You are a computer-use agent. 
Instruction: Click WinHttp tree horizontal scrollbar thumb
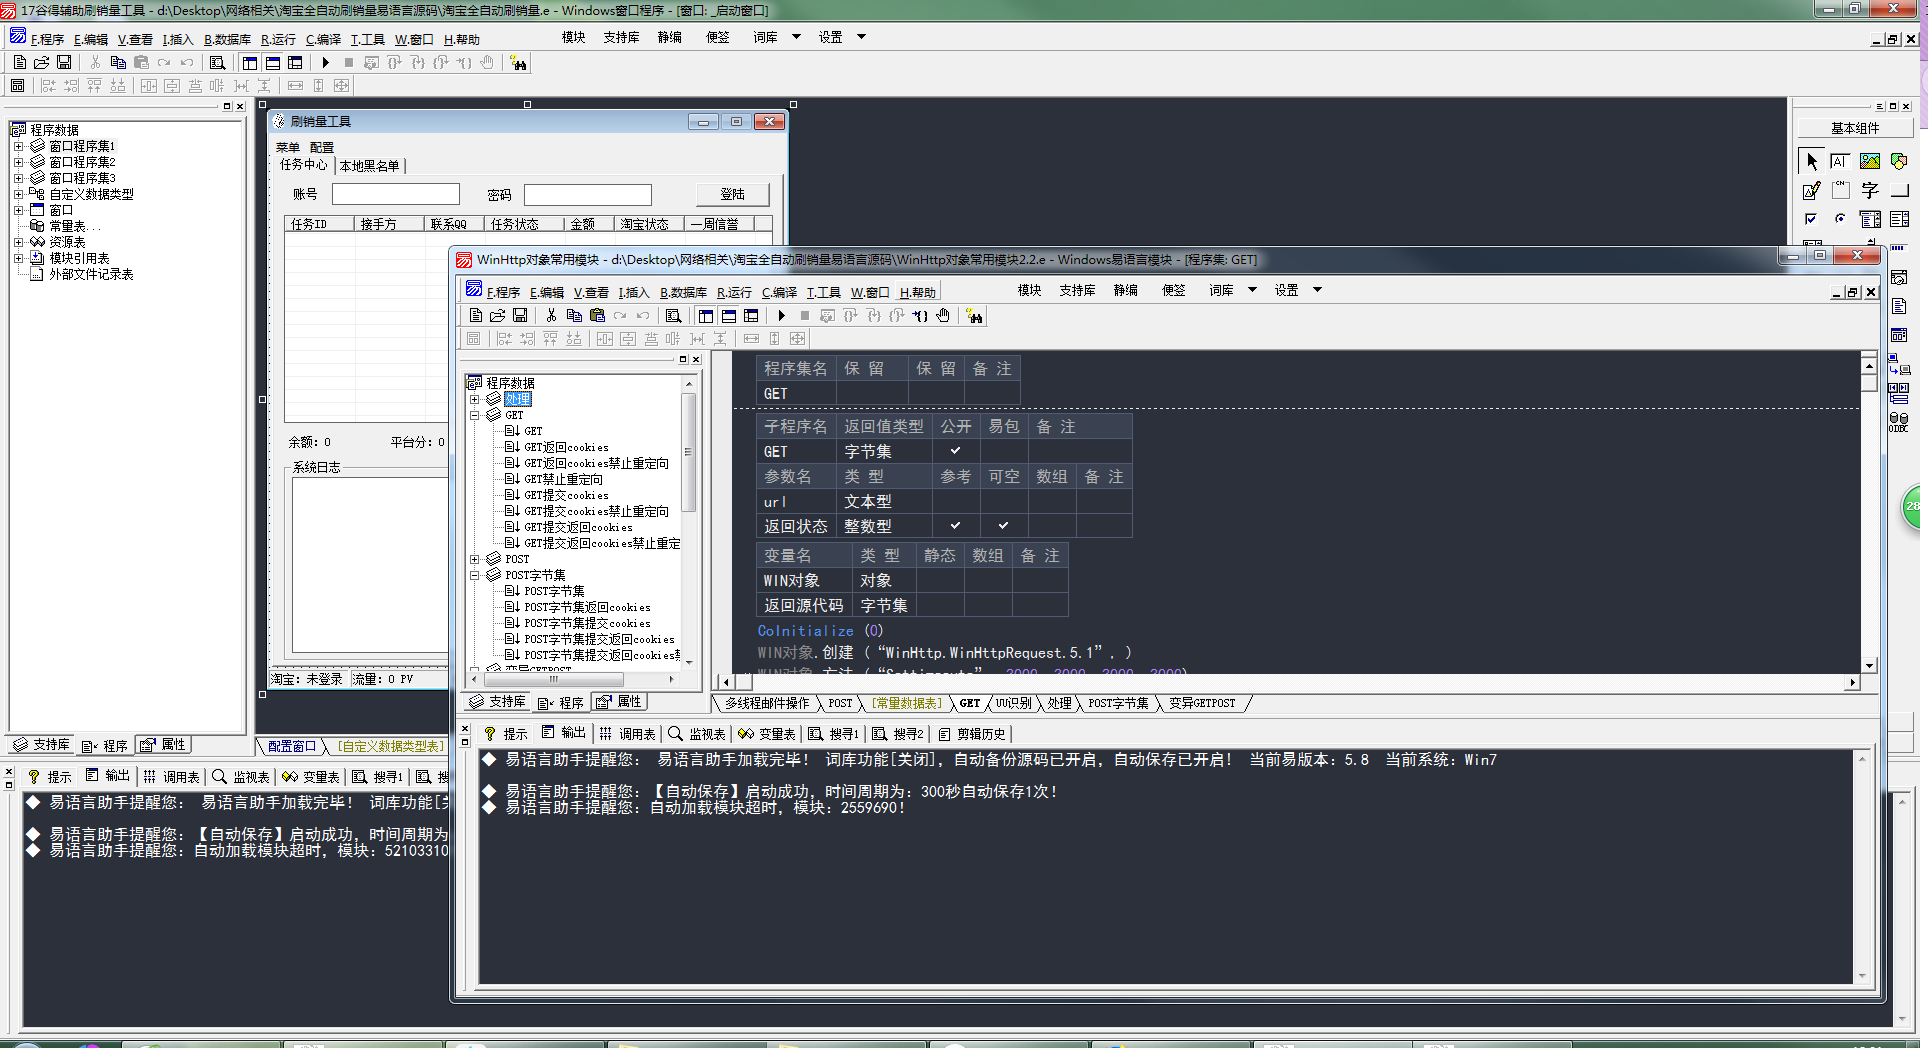click(x=553, y=679)
